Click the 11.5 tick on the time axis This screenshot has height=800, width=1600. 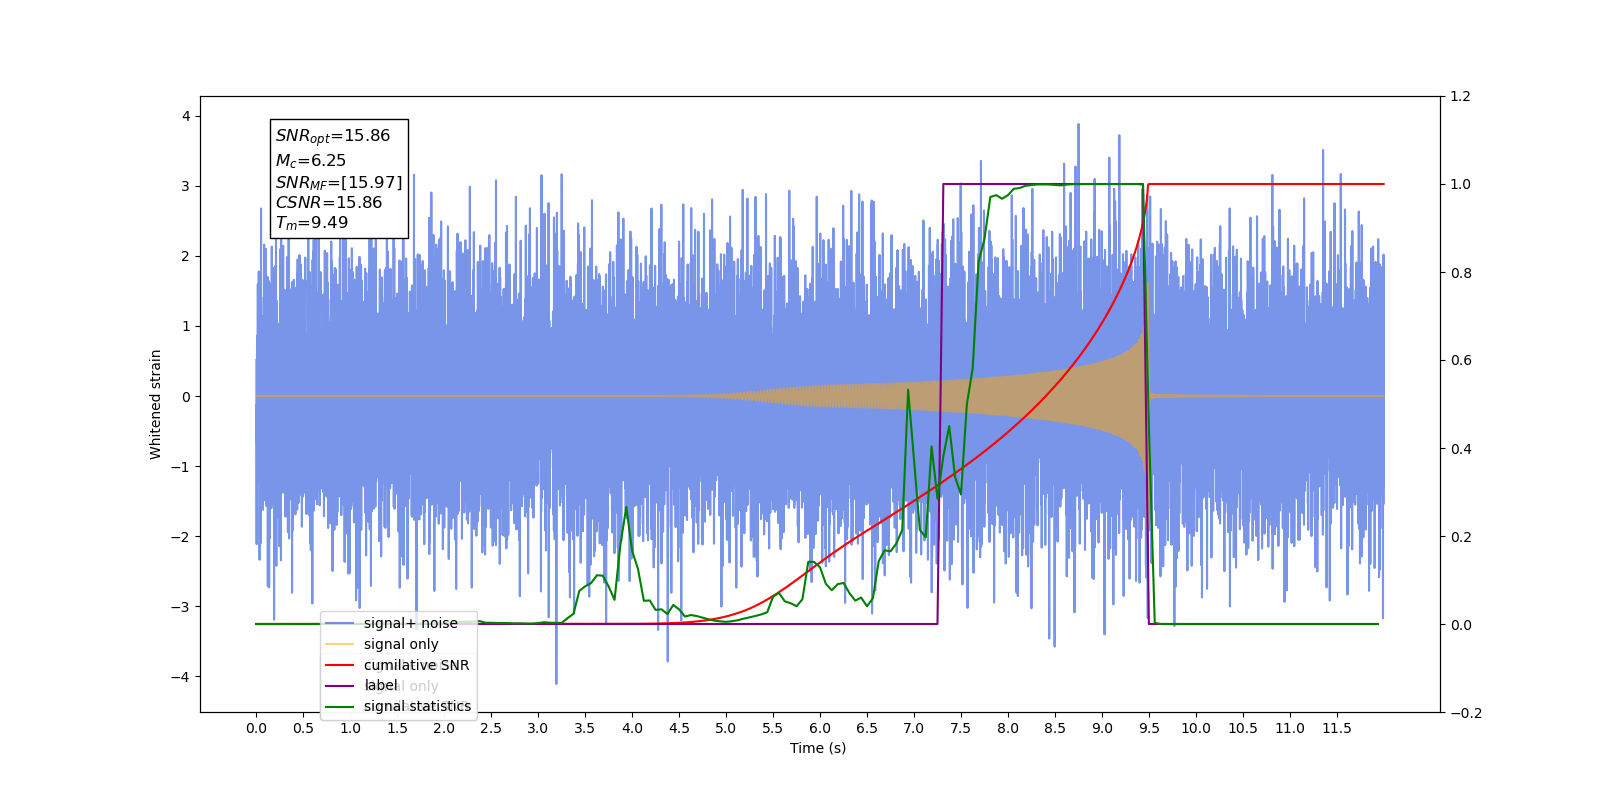tap(1337, 728)
